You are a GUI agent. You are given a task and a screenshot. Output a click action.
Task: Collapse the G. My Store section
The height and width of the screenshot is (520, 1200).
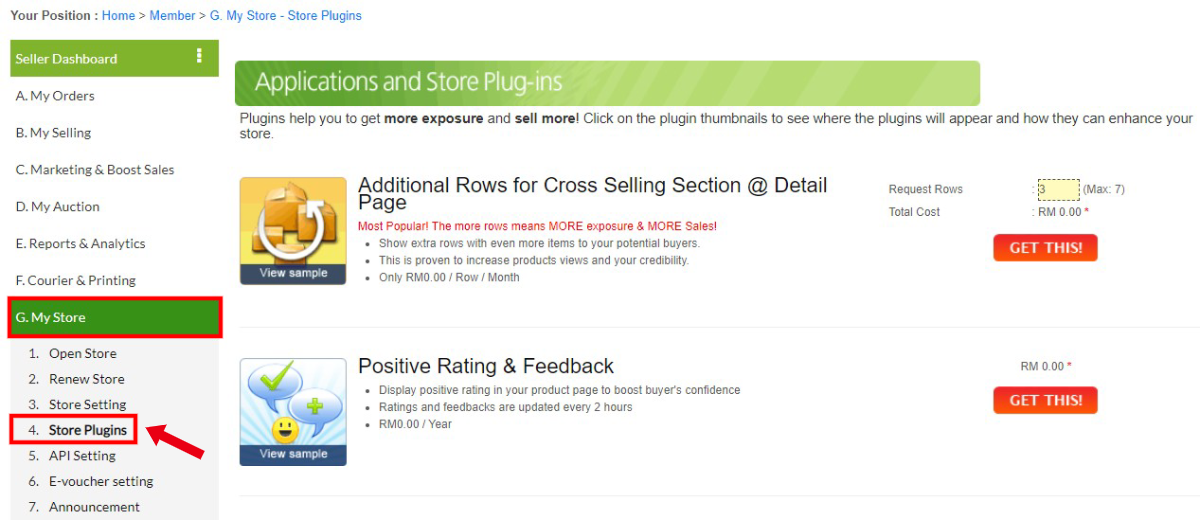point(114,318)
